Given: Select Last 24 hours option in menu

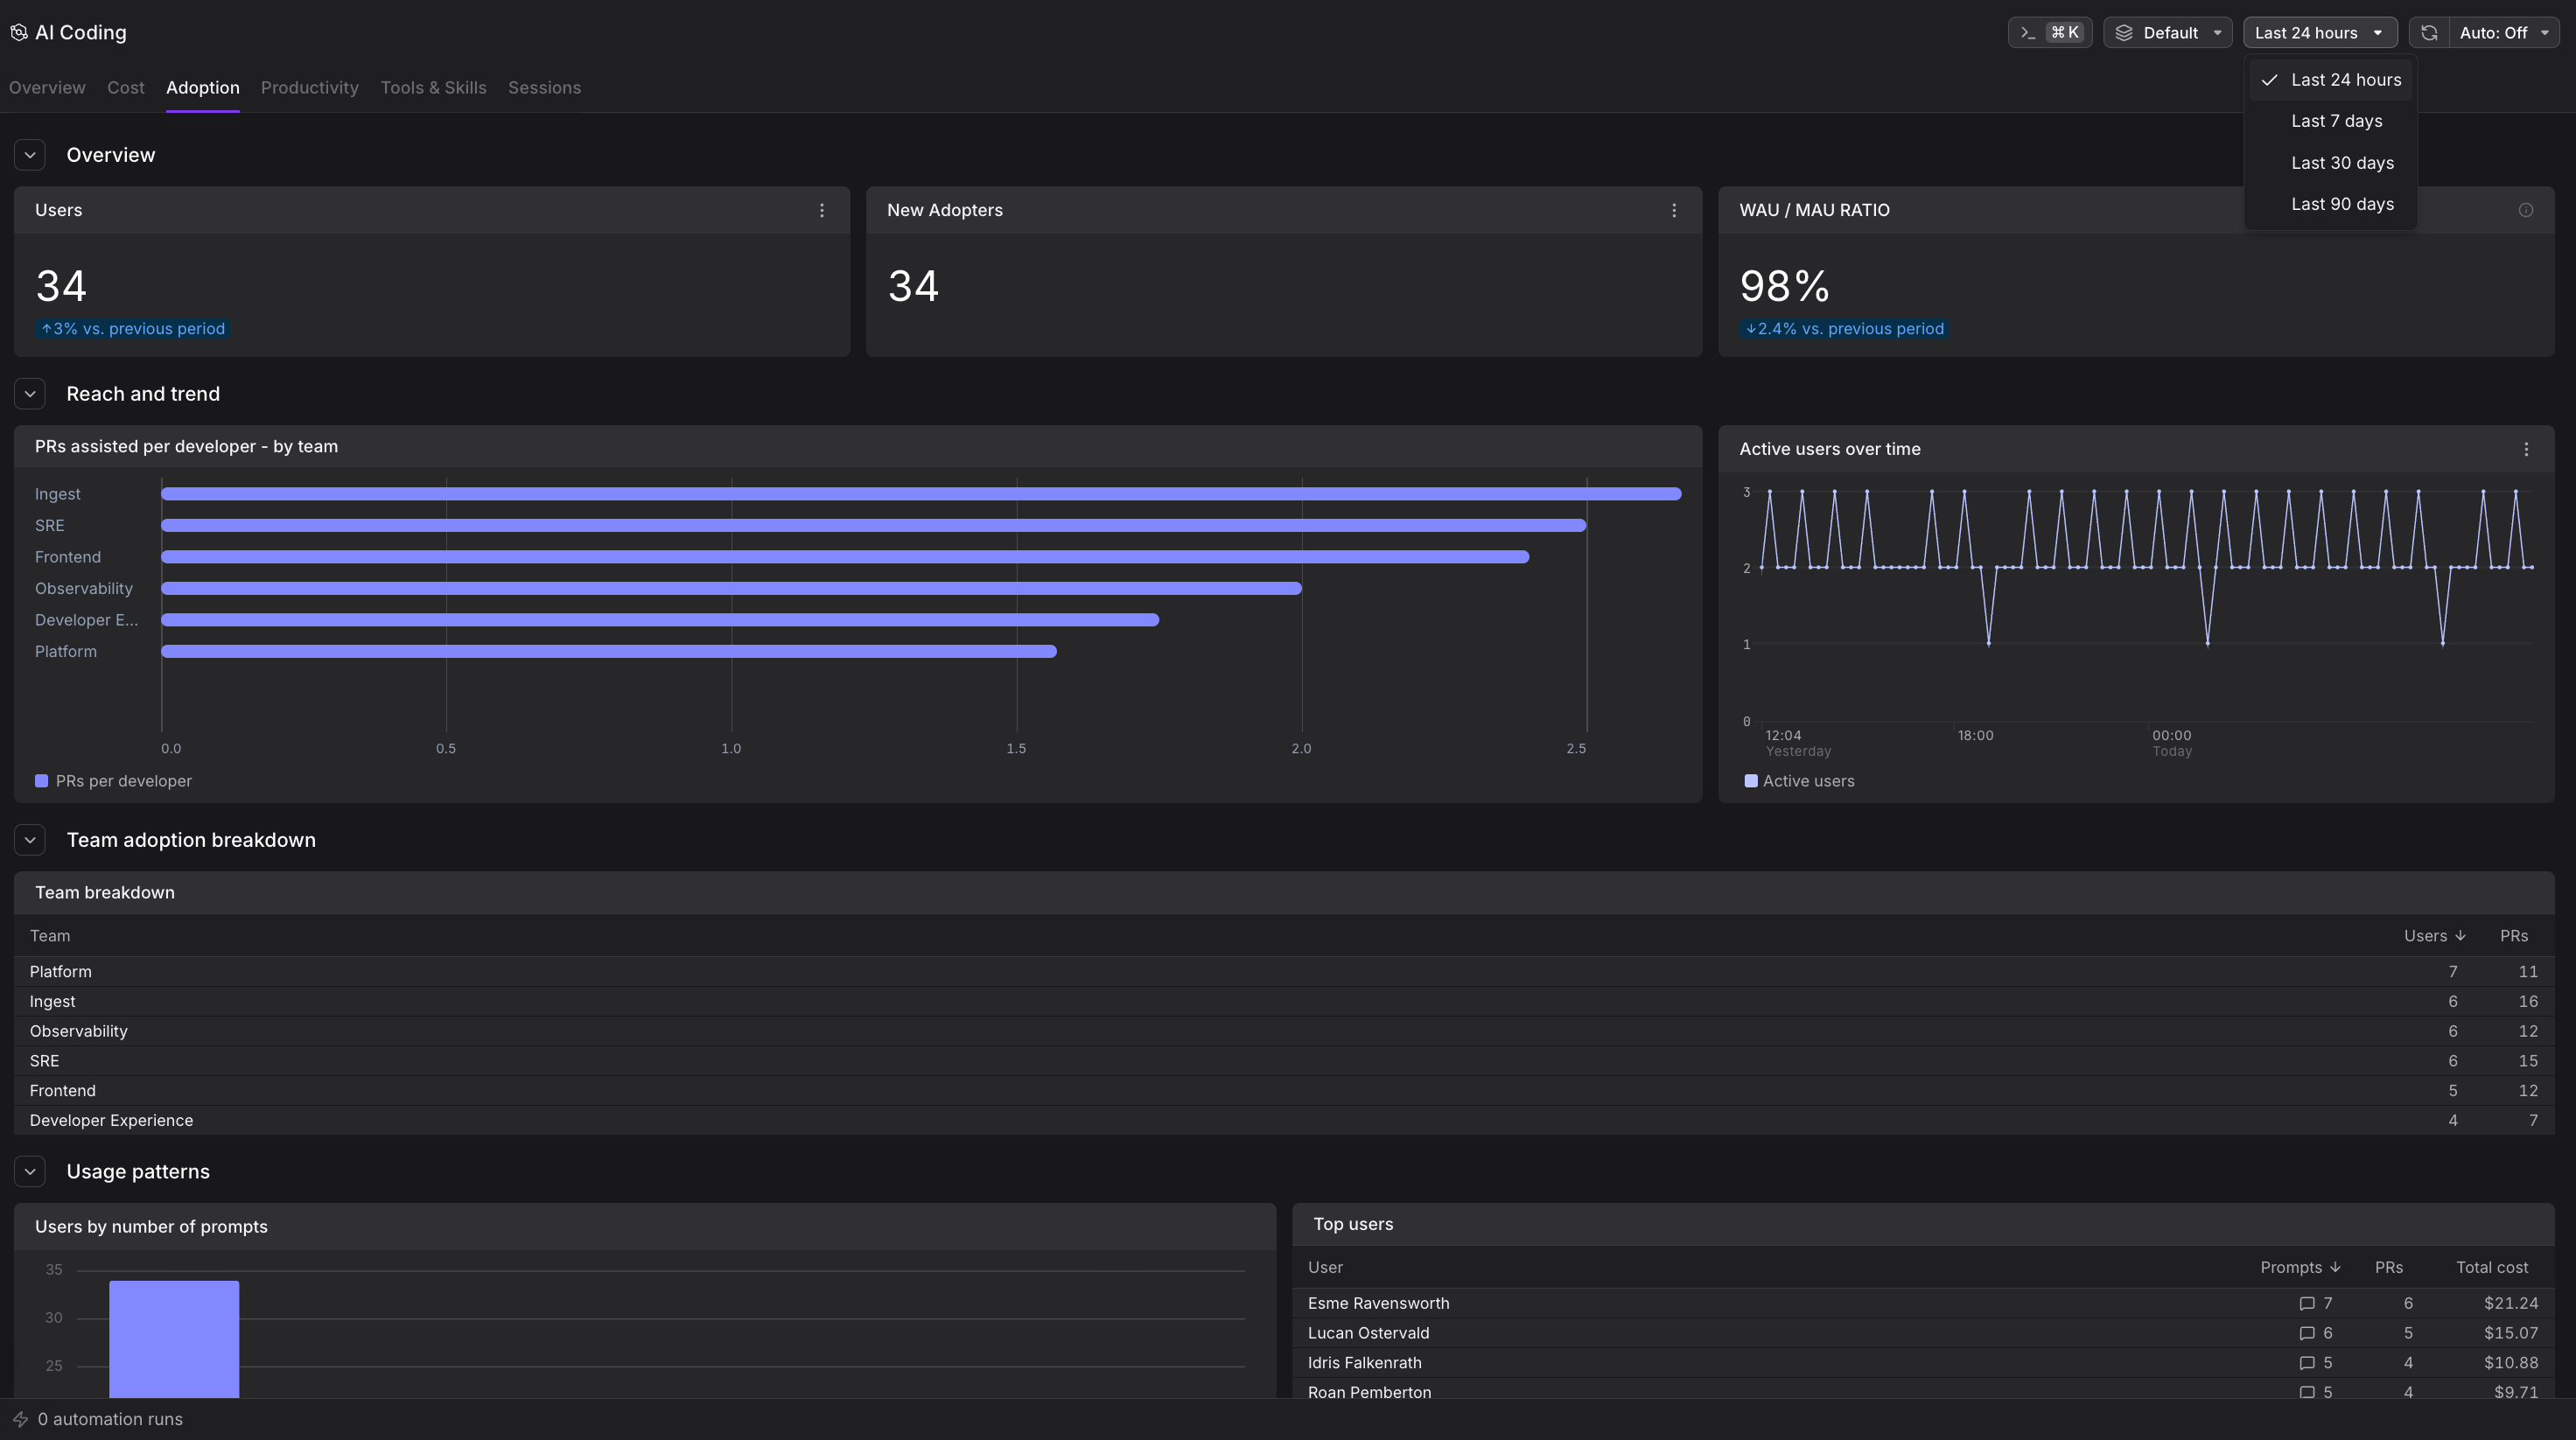Looking at the screenshot, I should point(2331,80).
